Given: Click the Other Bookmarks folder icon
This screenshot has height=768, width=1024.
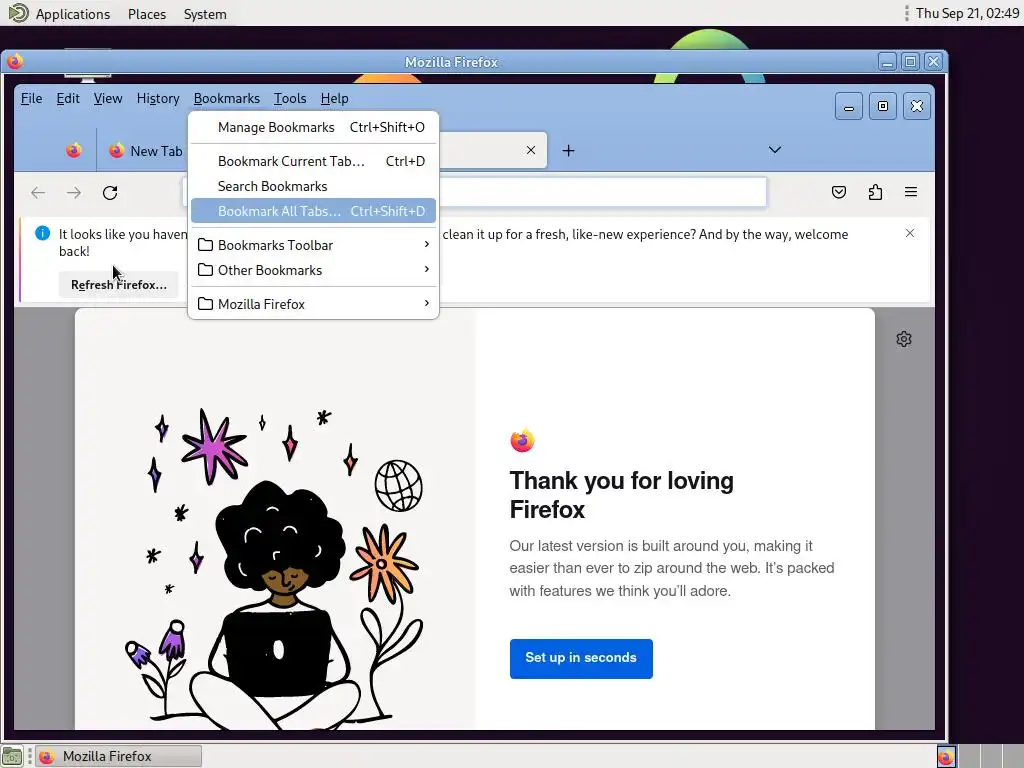Looking at the screenshot, I should (x=205, y=270).
